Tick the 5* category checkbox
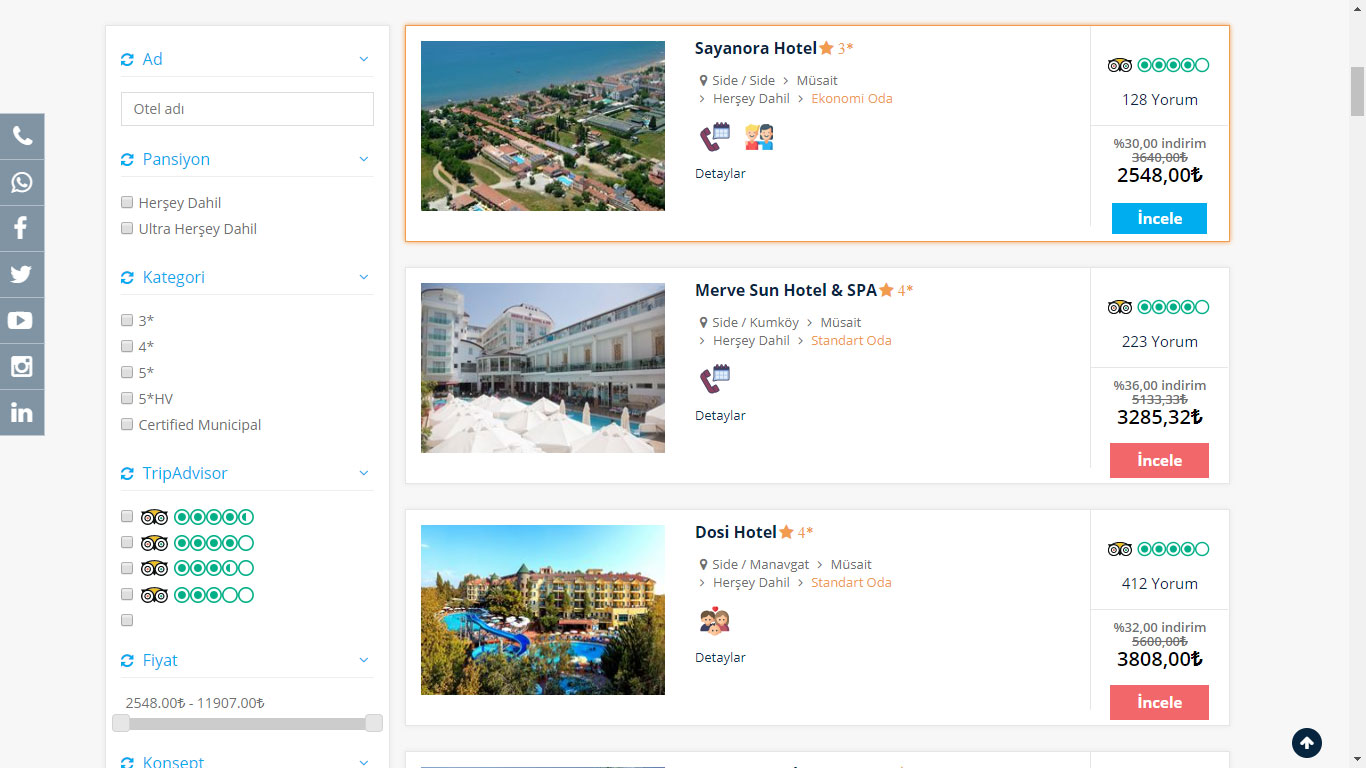 pyautogui.click(x=127, y=372)
